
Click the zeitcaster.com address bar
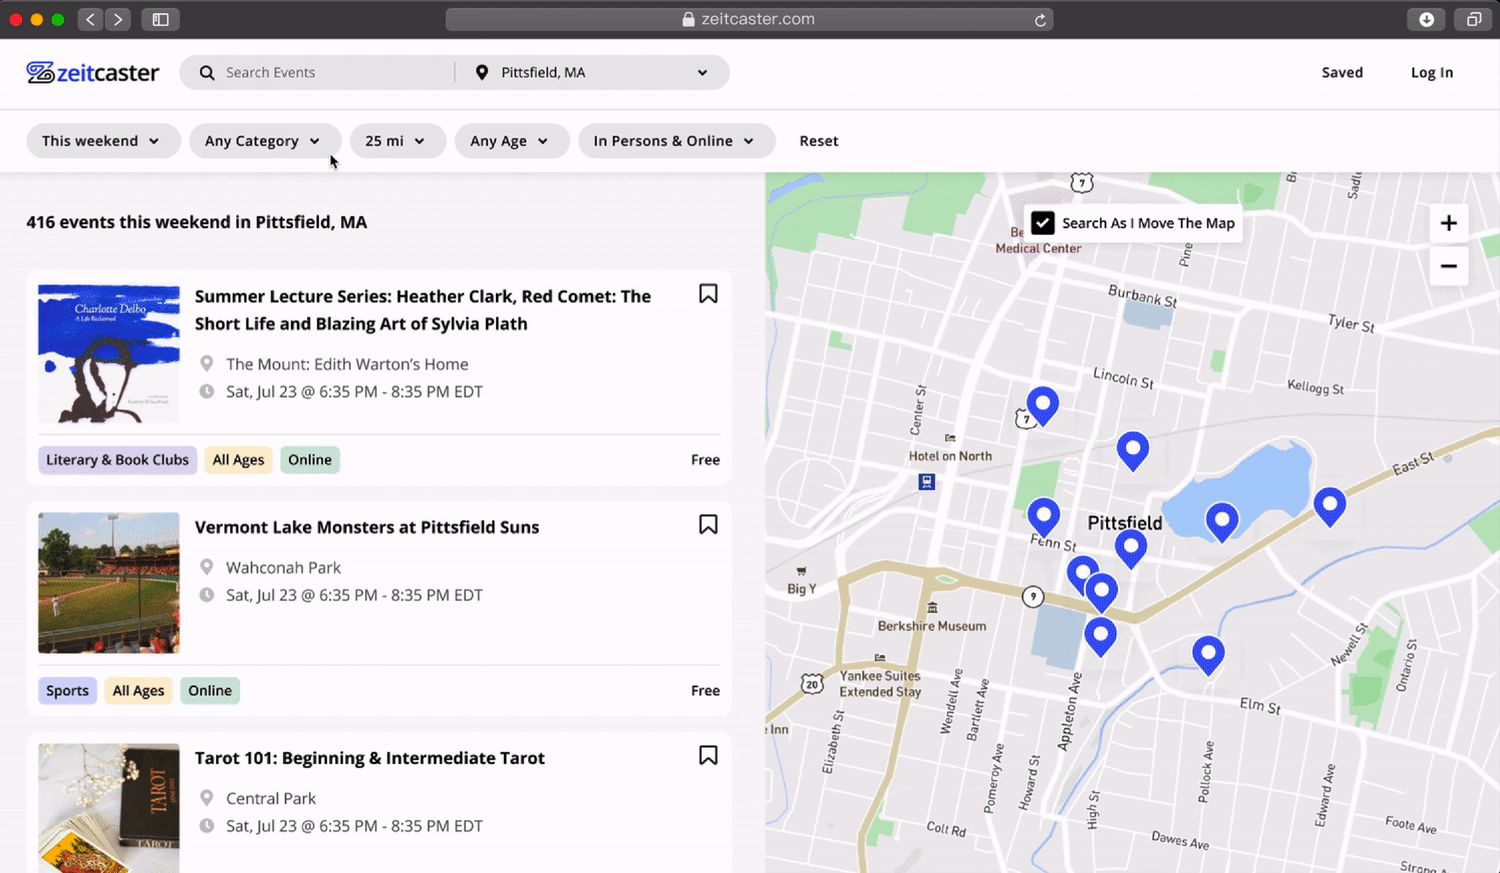[x=749, y=19]
